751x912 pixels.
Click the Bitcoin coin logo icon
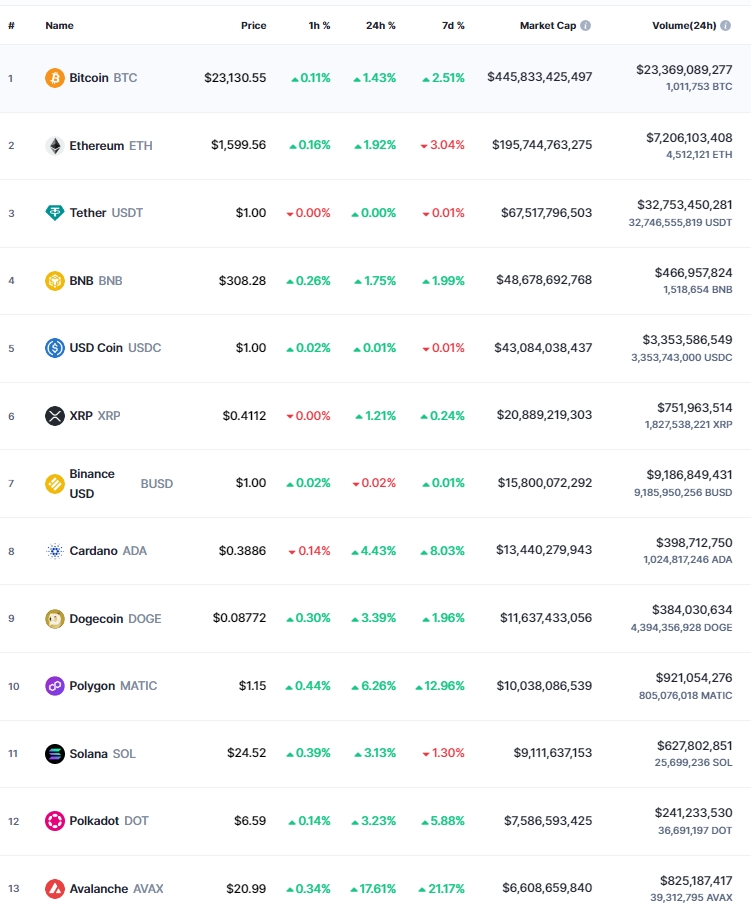55,77
